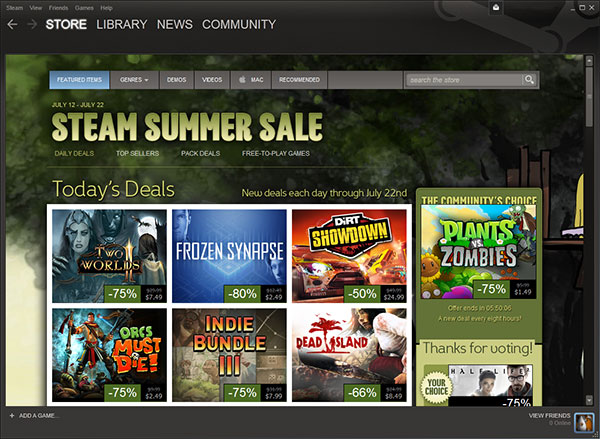This screenshot has width=600, height=439.
Task: Open the Apple Mac games tab
Action: 251,80
